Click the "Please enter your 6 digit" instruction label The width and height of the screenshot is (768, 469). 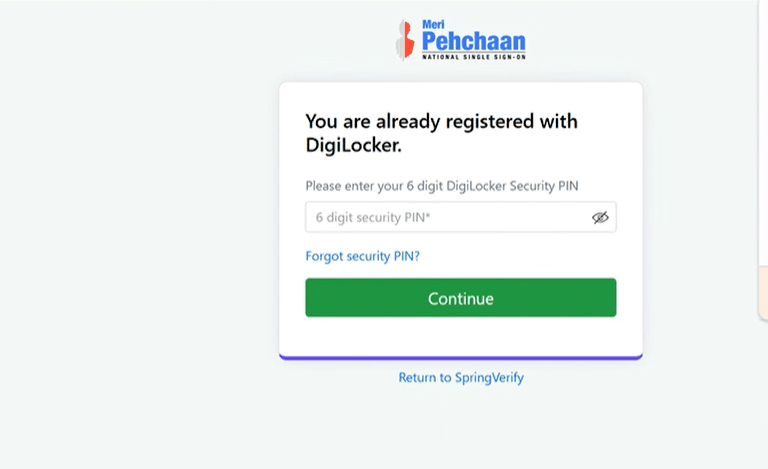(x=442, y=186)
